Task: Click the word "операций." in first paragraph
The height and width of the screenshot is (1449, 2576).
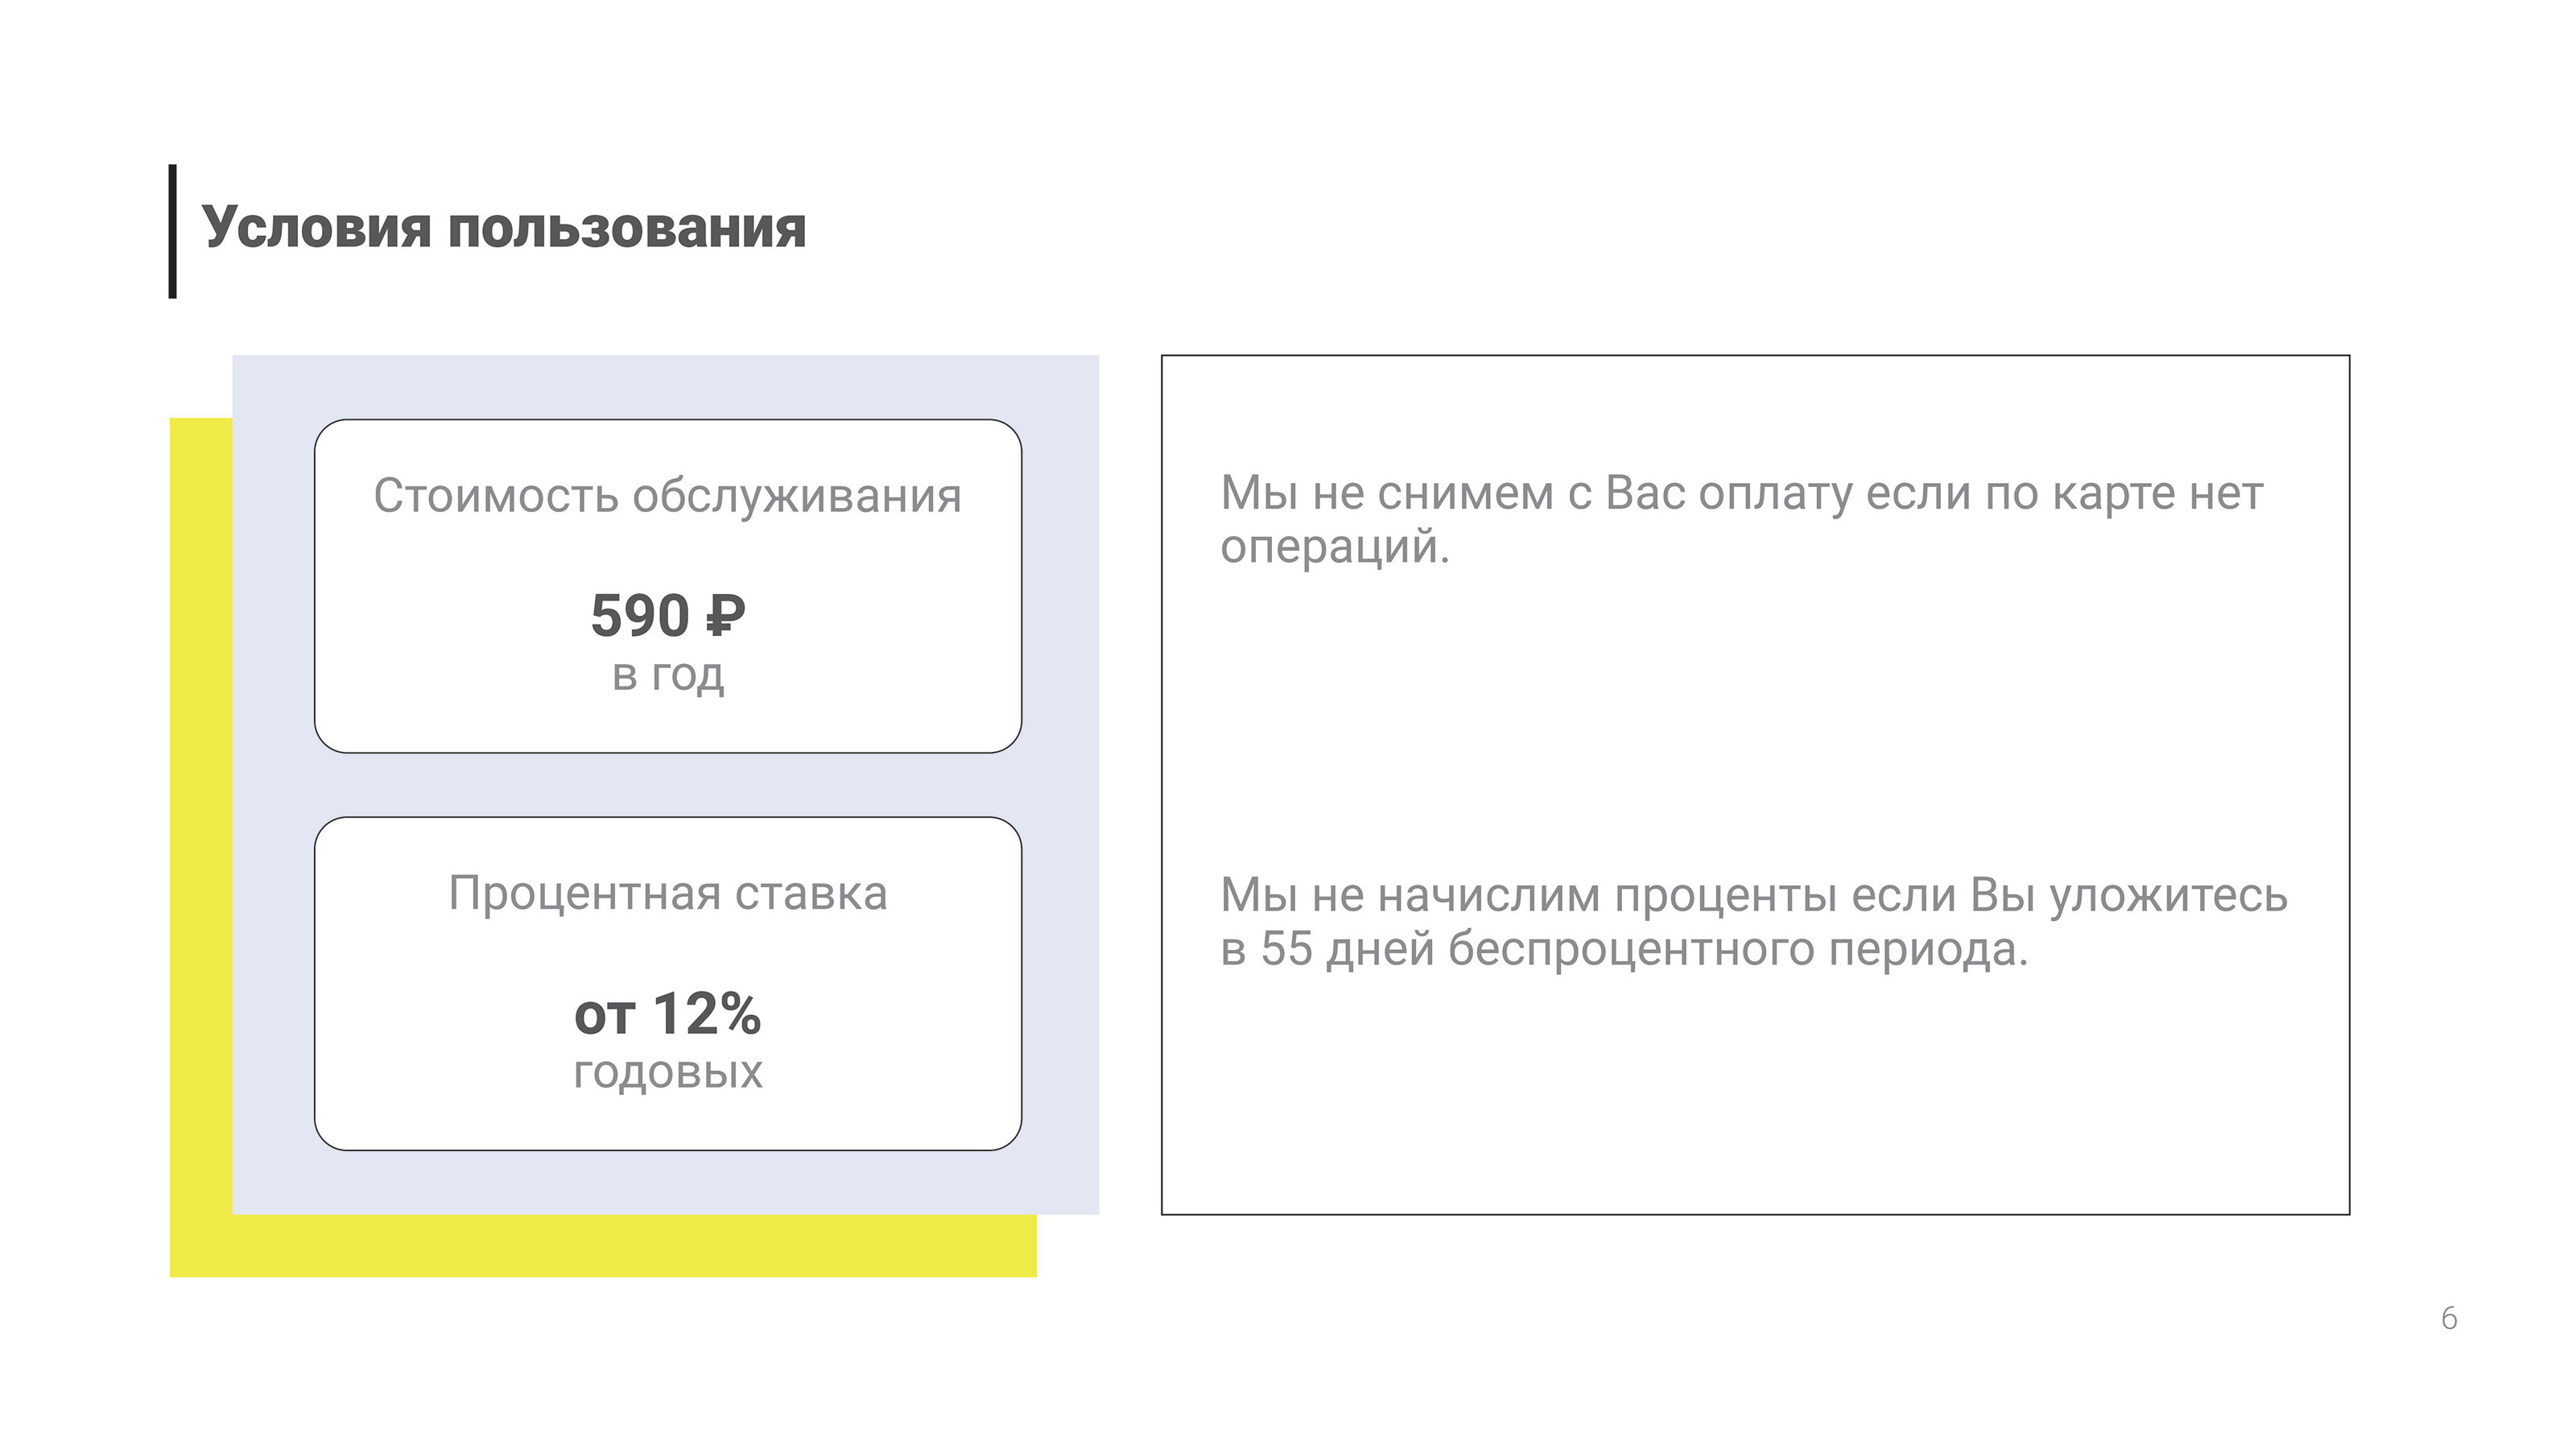Action: 1334,547
